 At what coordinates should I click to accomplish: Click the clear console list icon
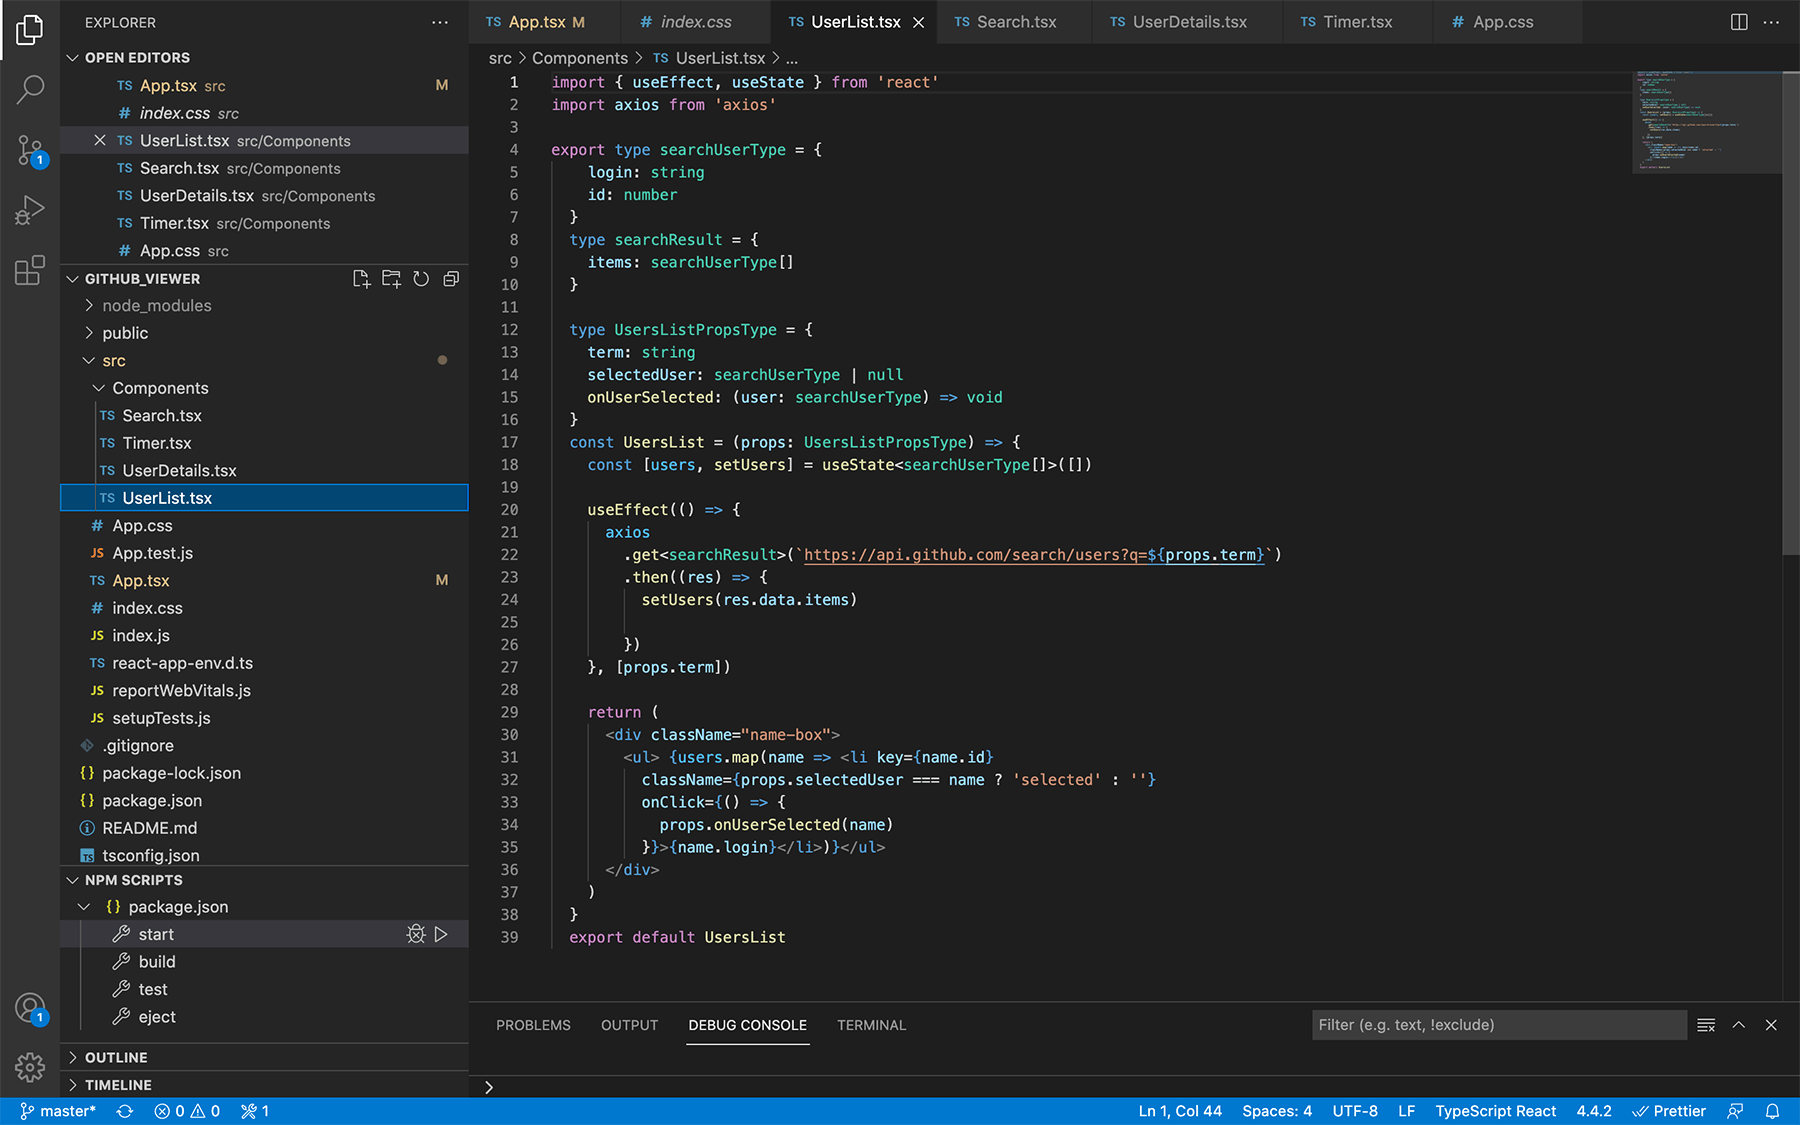pos(1706,1025)
